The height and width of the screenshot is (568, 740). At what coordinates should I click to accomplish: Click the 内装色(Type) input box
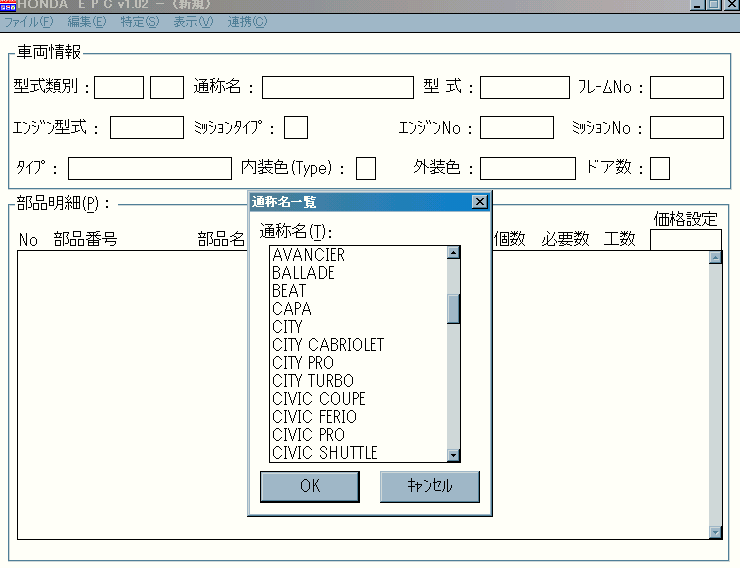point(366,168)
